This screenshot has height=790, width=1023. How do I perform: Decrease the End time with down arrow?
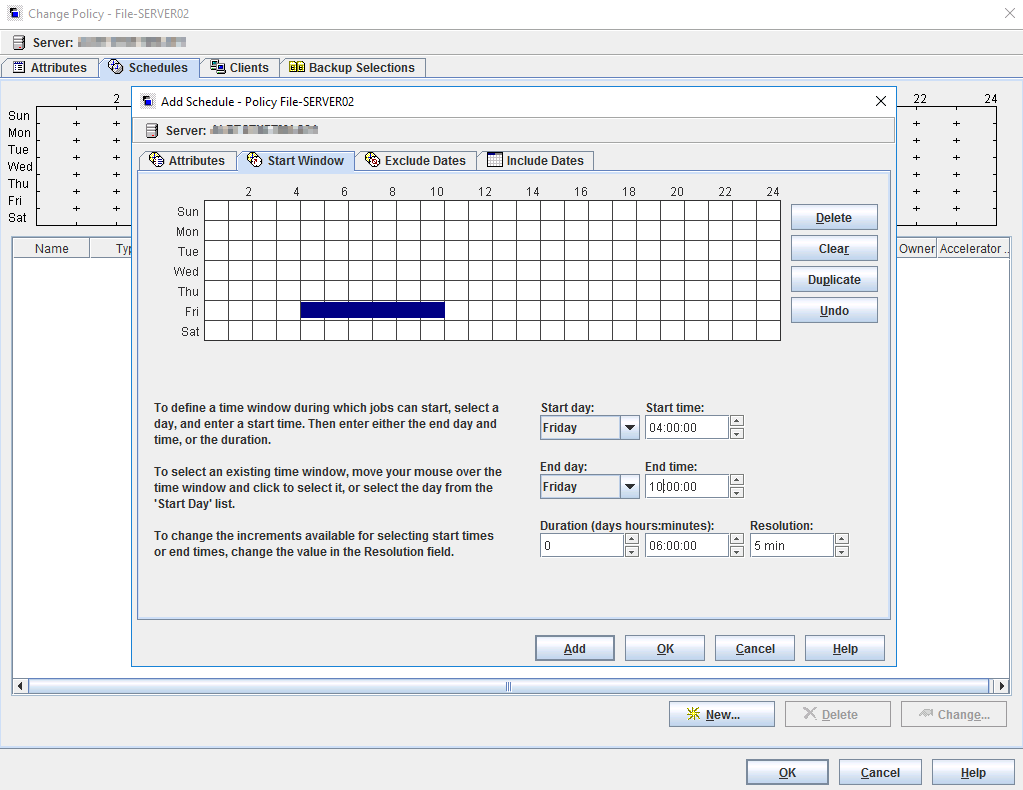[737, 493]
